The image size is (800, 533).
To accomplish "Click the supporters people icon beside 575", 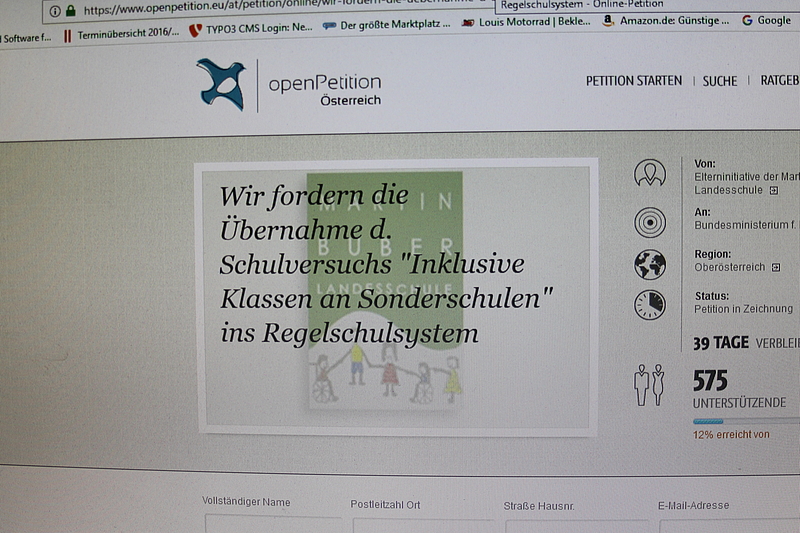I will (649, 384).
